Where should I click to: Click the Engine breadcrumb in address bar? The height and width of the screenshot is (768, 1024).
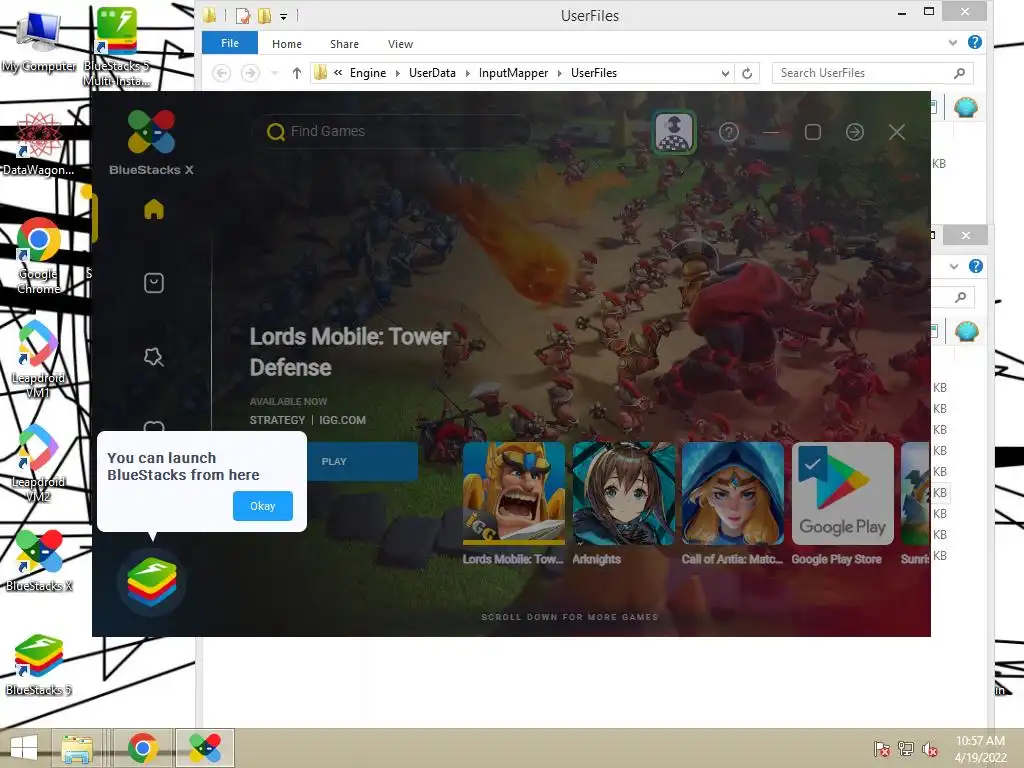click(x=368, y=73)
